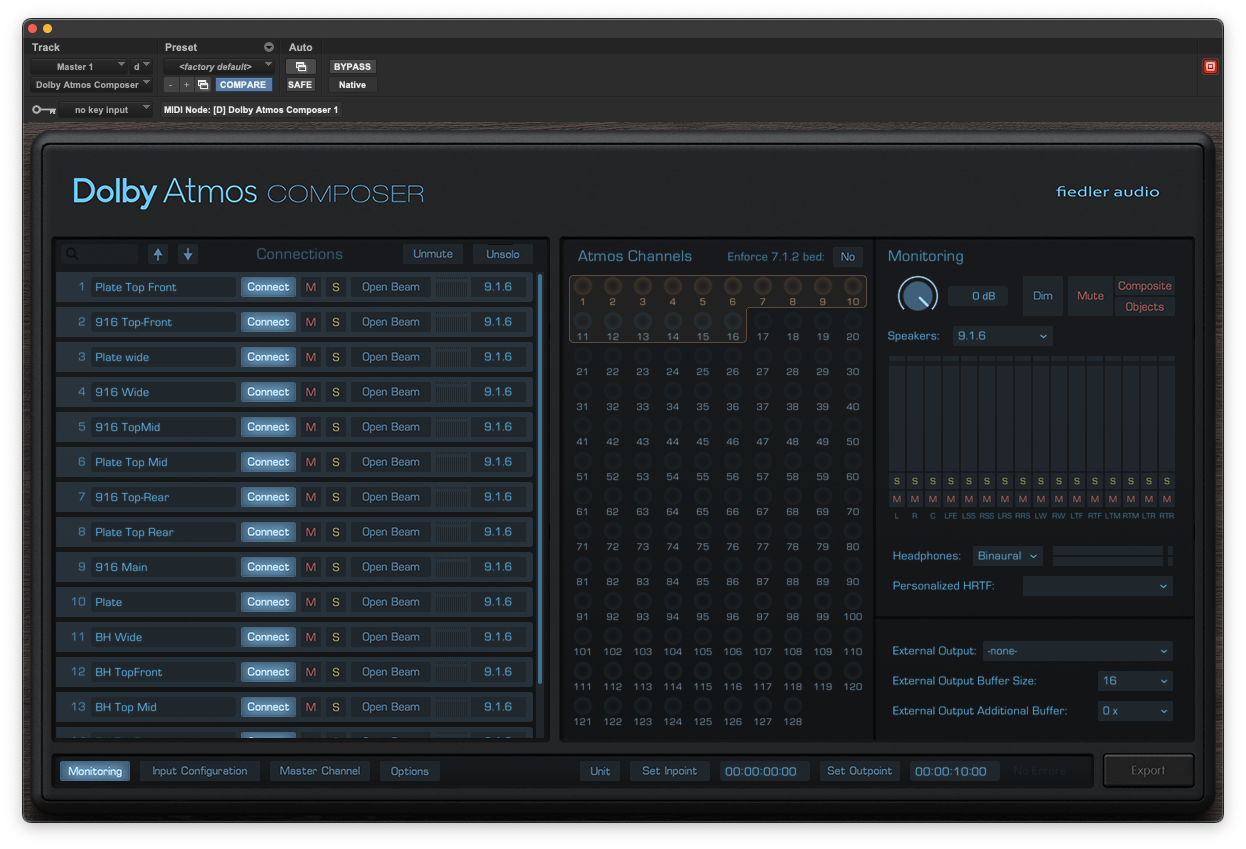
Task: Mute the RTR speaker channel
Action: click(x=1167, y=499)
